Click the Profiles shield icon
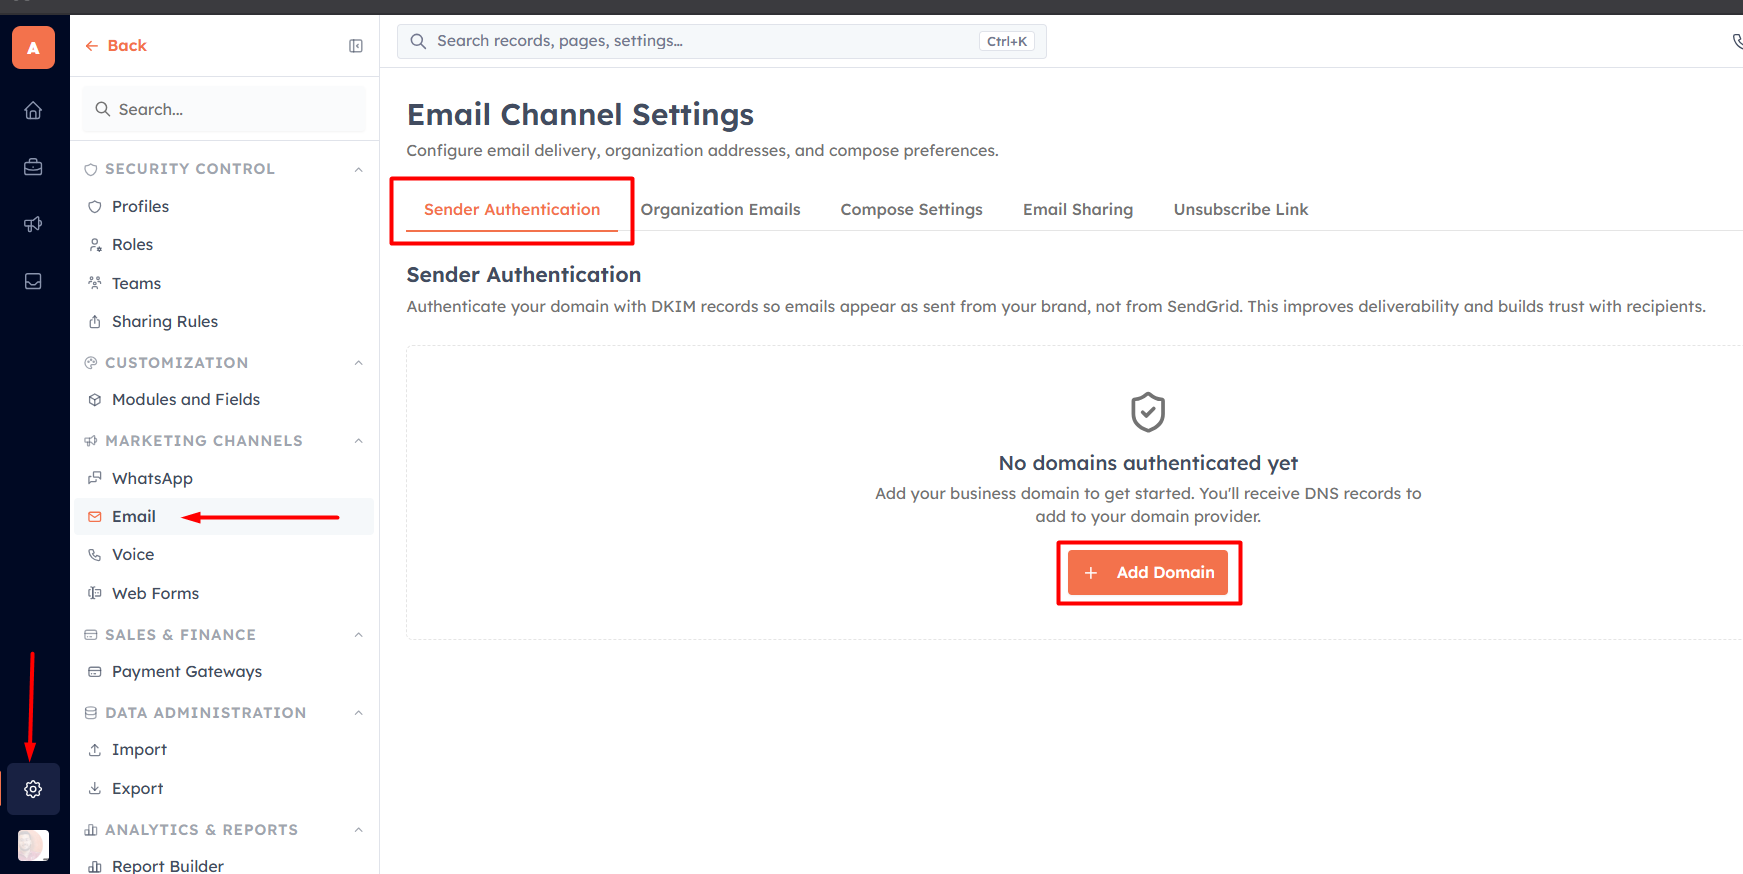 pos(95,206)
